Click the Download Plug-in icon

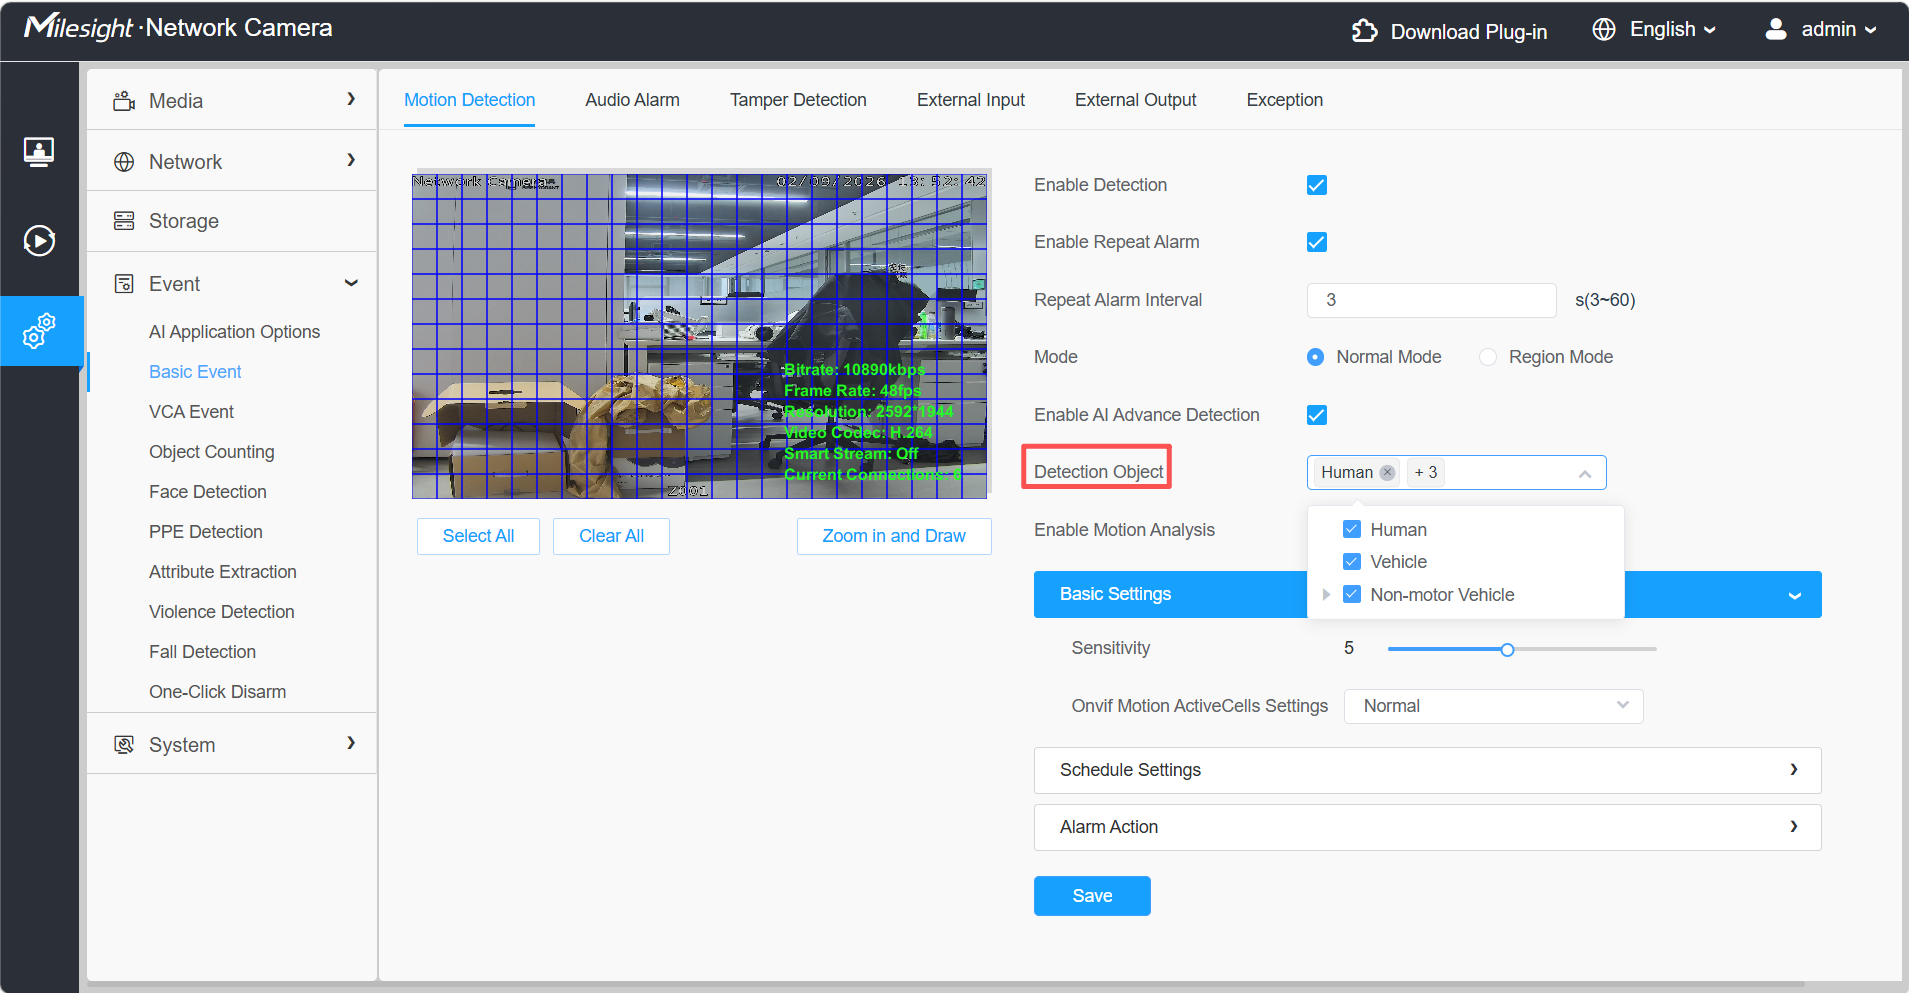[1364, 31]
